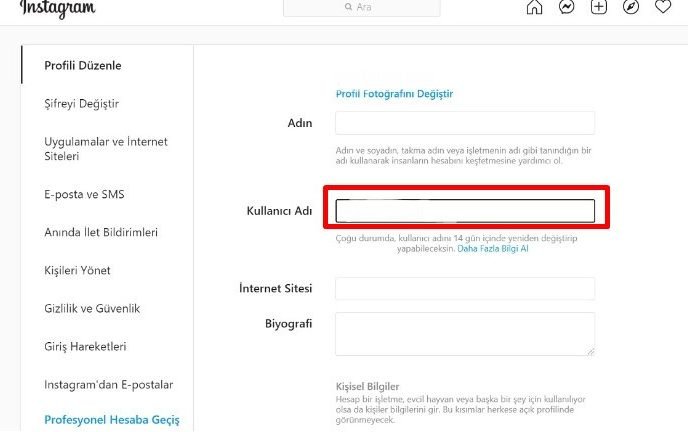Open the activity heart icon

[663, 7]
